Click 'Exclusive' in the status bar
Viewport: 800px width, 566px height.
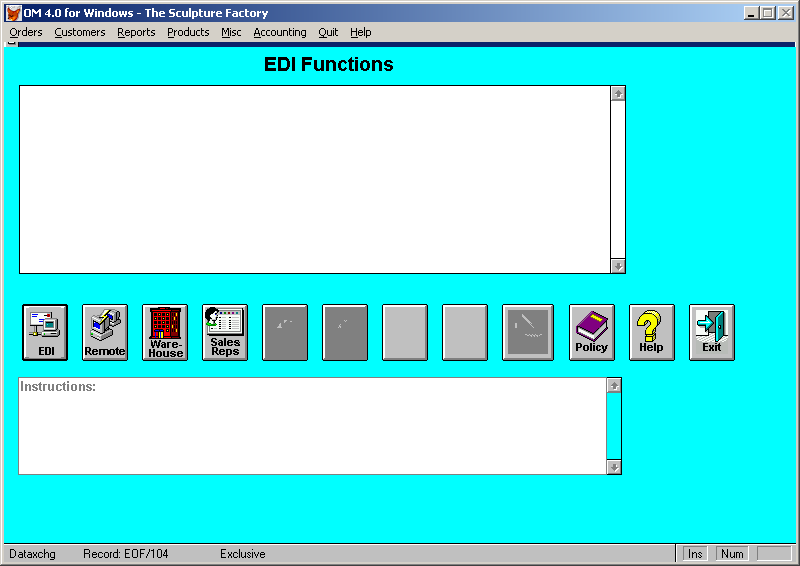242,554
